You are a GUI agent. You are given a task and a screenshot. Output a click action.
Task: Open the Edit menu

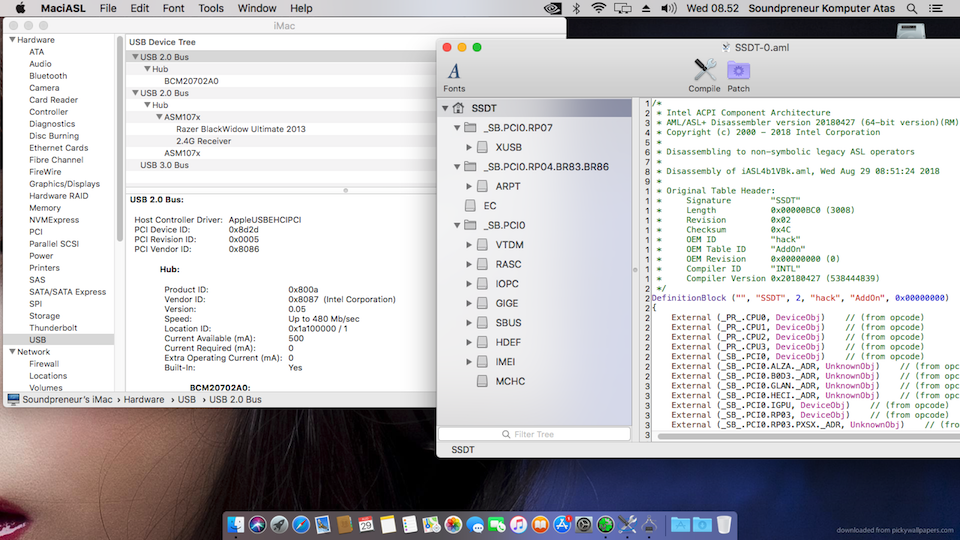click(x=140, y=9)
